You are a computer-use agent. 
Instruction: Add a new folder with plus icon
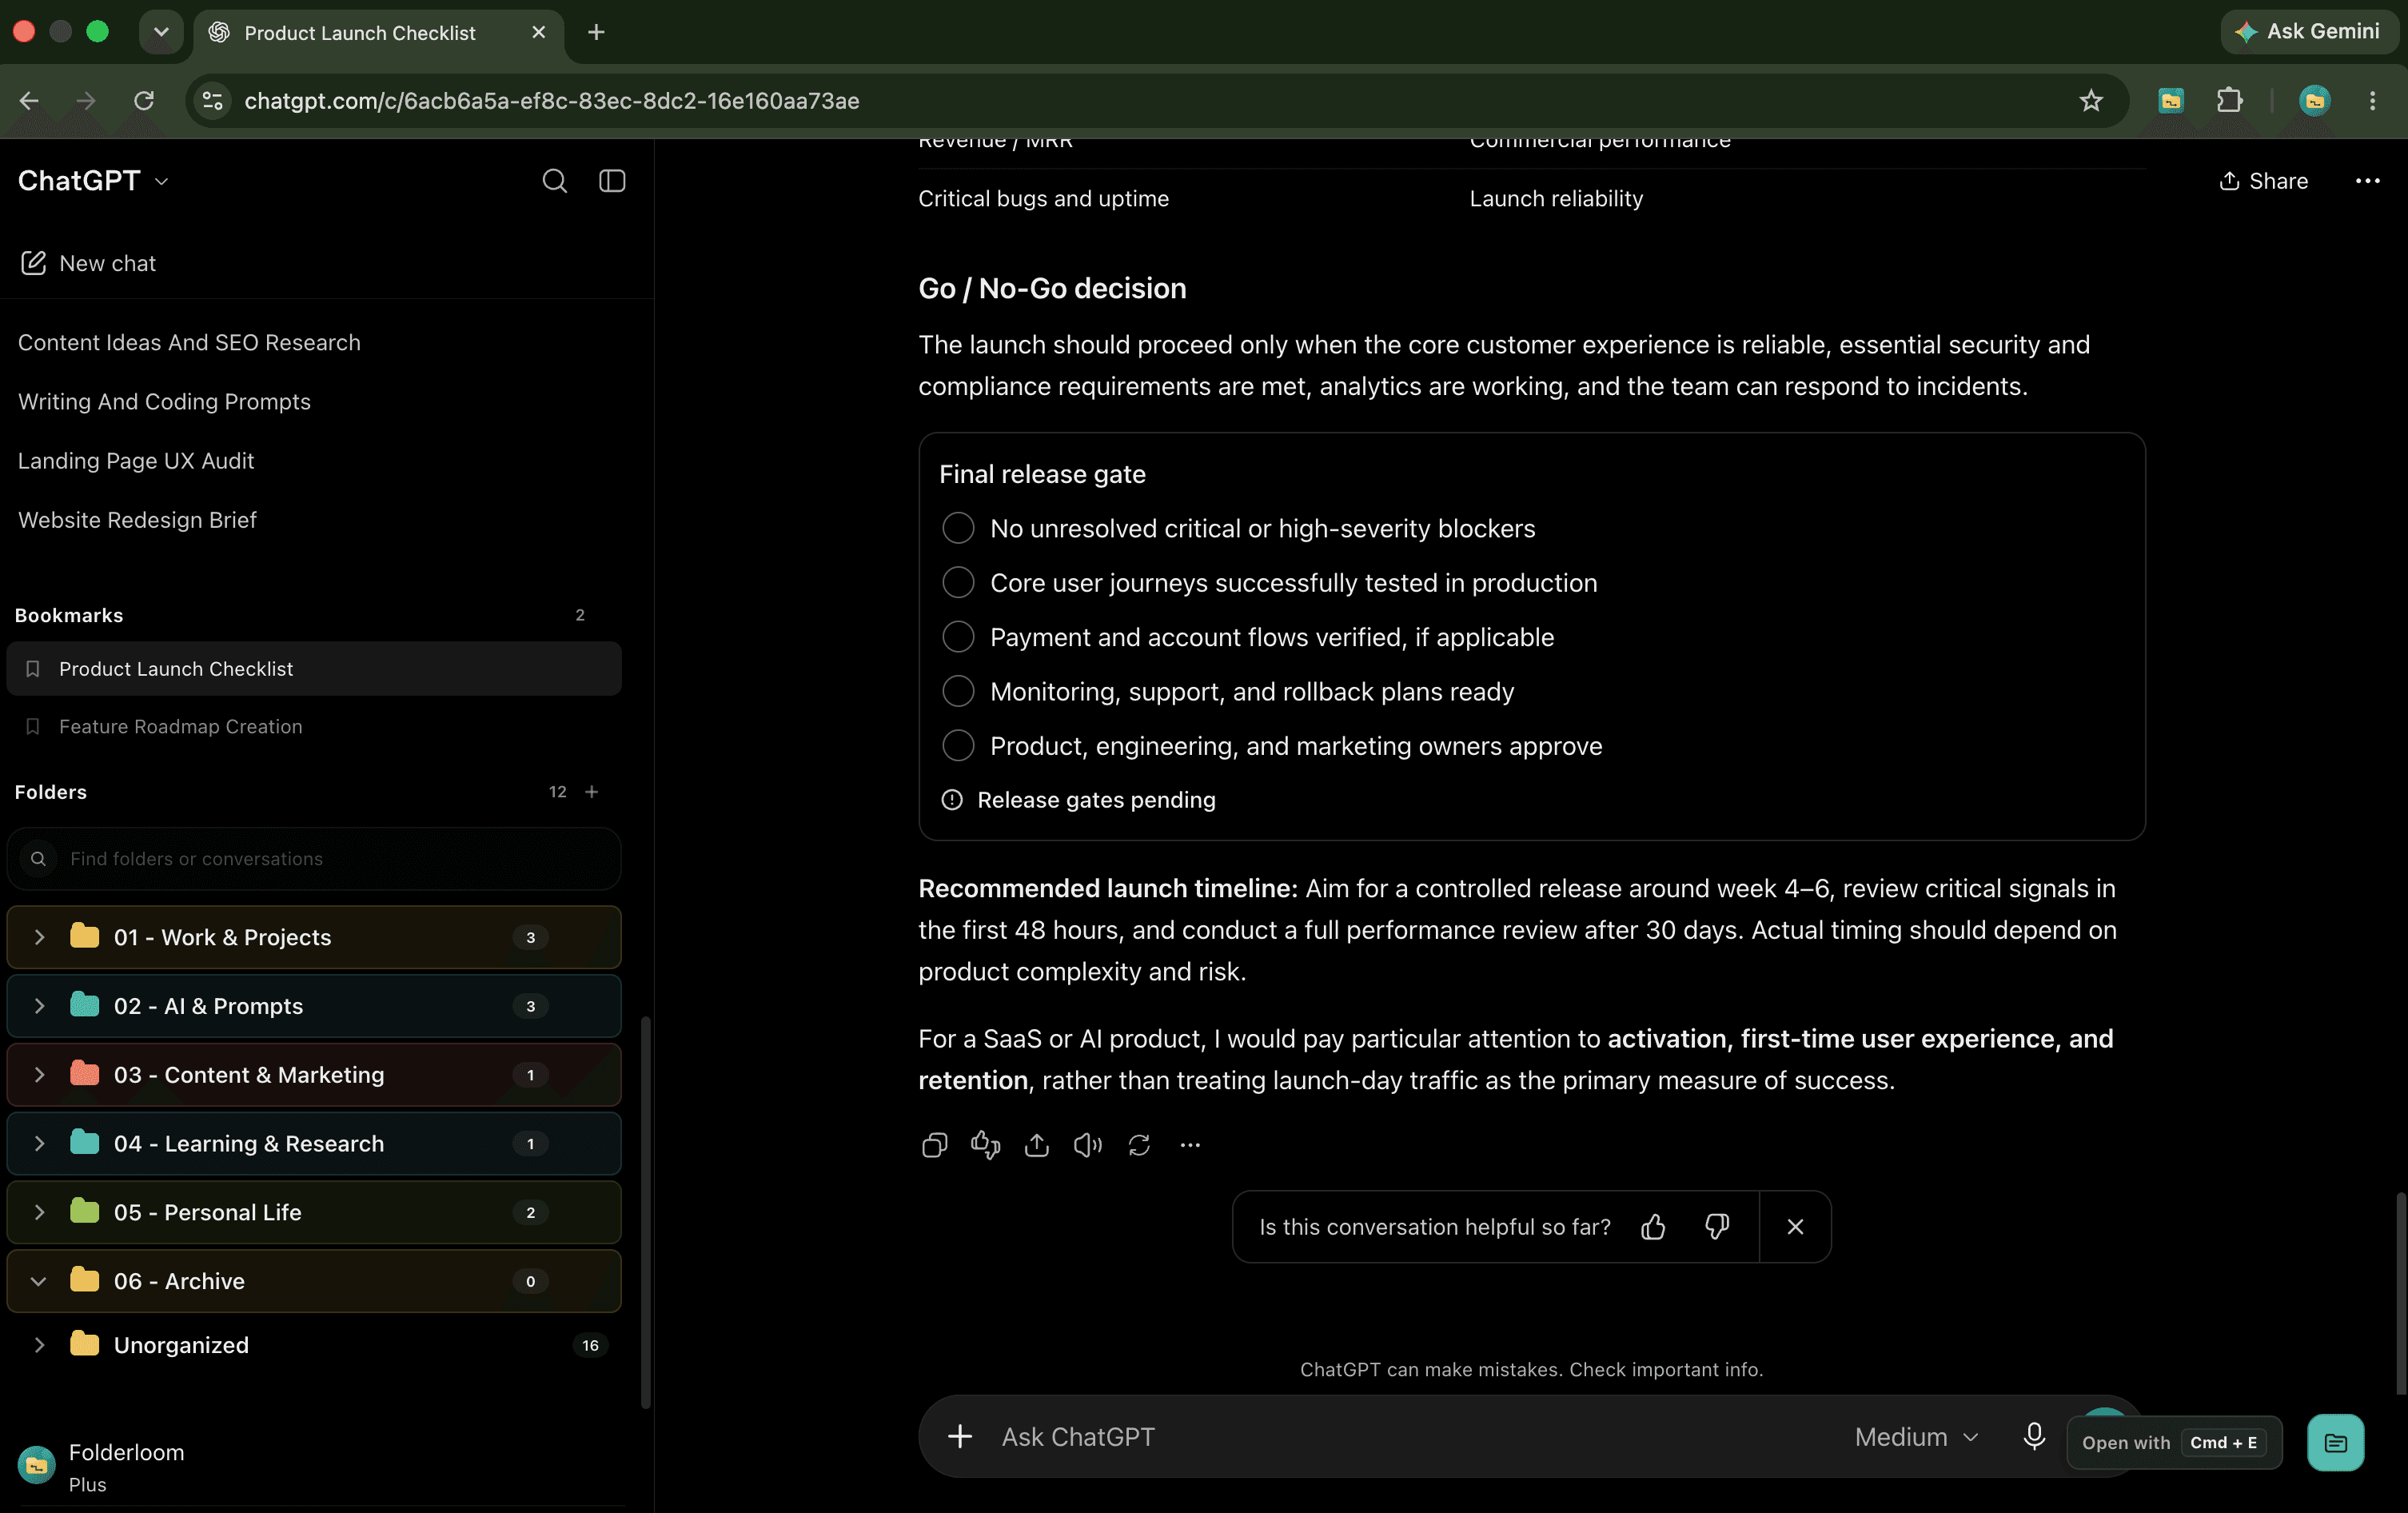591,792
